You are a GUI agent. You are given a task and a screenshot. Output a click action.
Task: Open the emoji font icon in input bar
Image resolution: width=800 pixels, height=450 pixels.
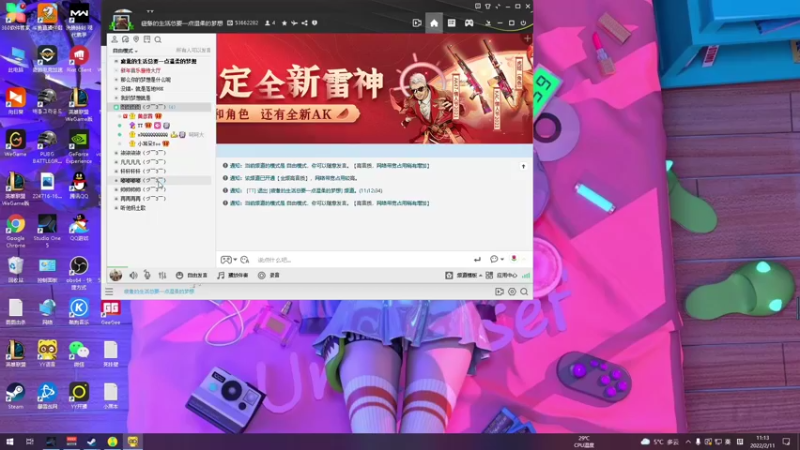(245, 260)
